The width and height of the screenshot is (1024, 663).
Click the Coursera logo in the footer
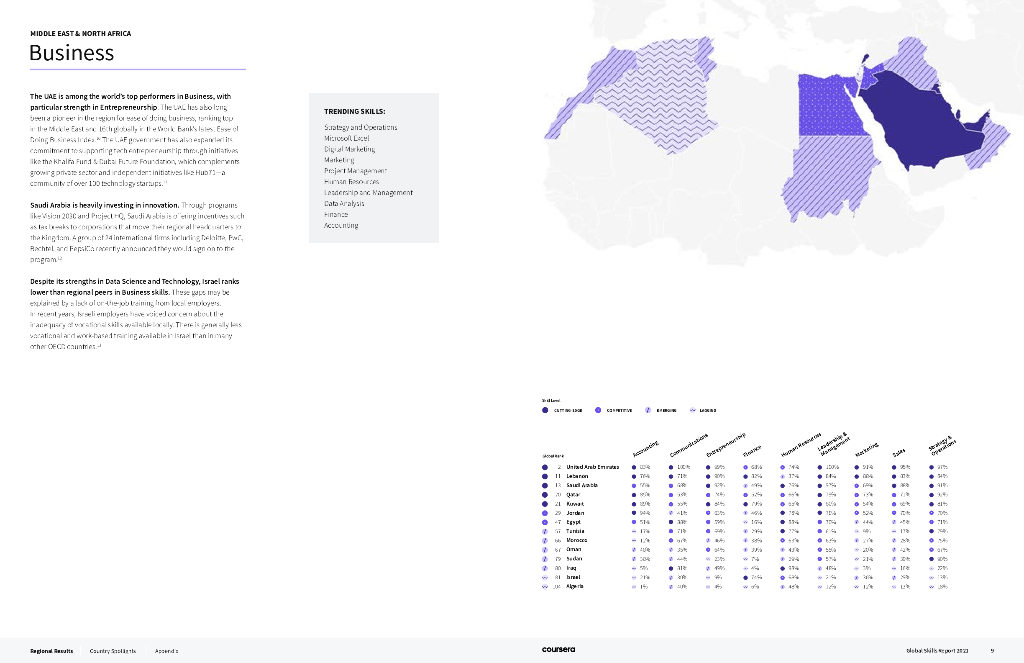coord(558,649)
